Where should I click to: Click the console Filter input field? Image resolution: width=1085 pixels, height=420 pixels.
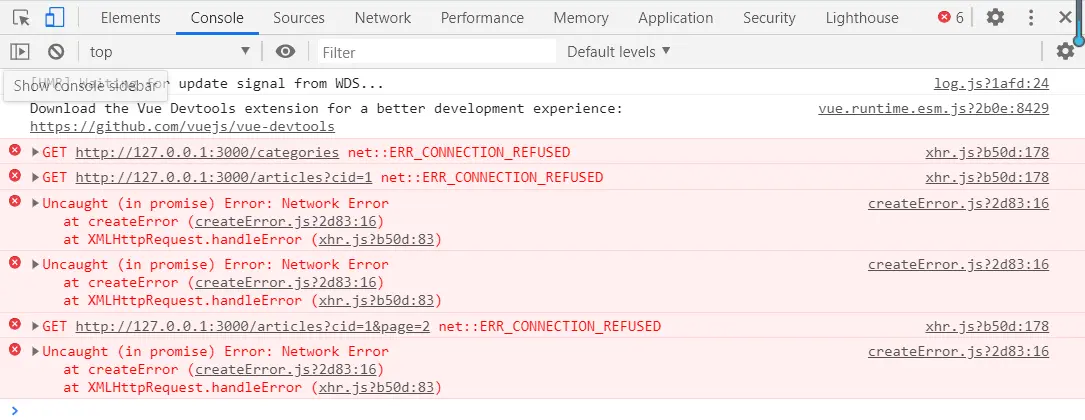(x=437, y=52)
